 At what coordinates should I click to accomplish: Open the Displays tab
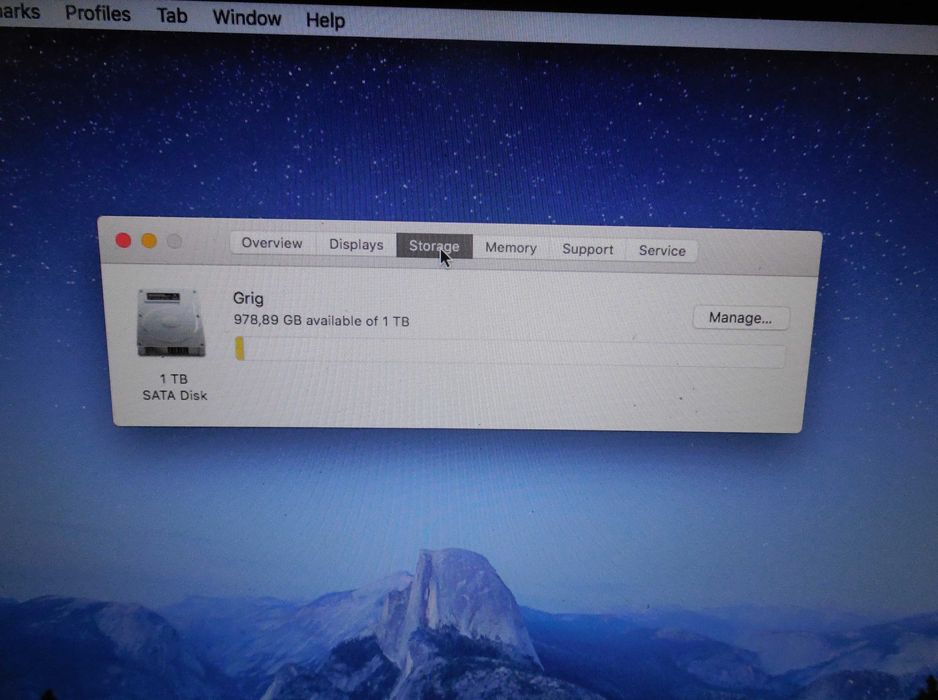[x=356, y=245]
